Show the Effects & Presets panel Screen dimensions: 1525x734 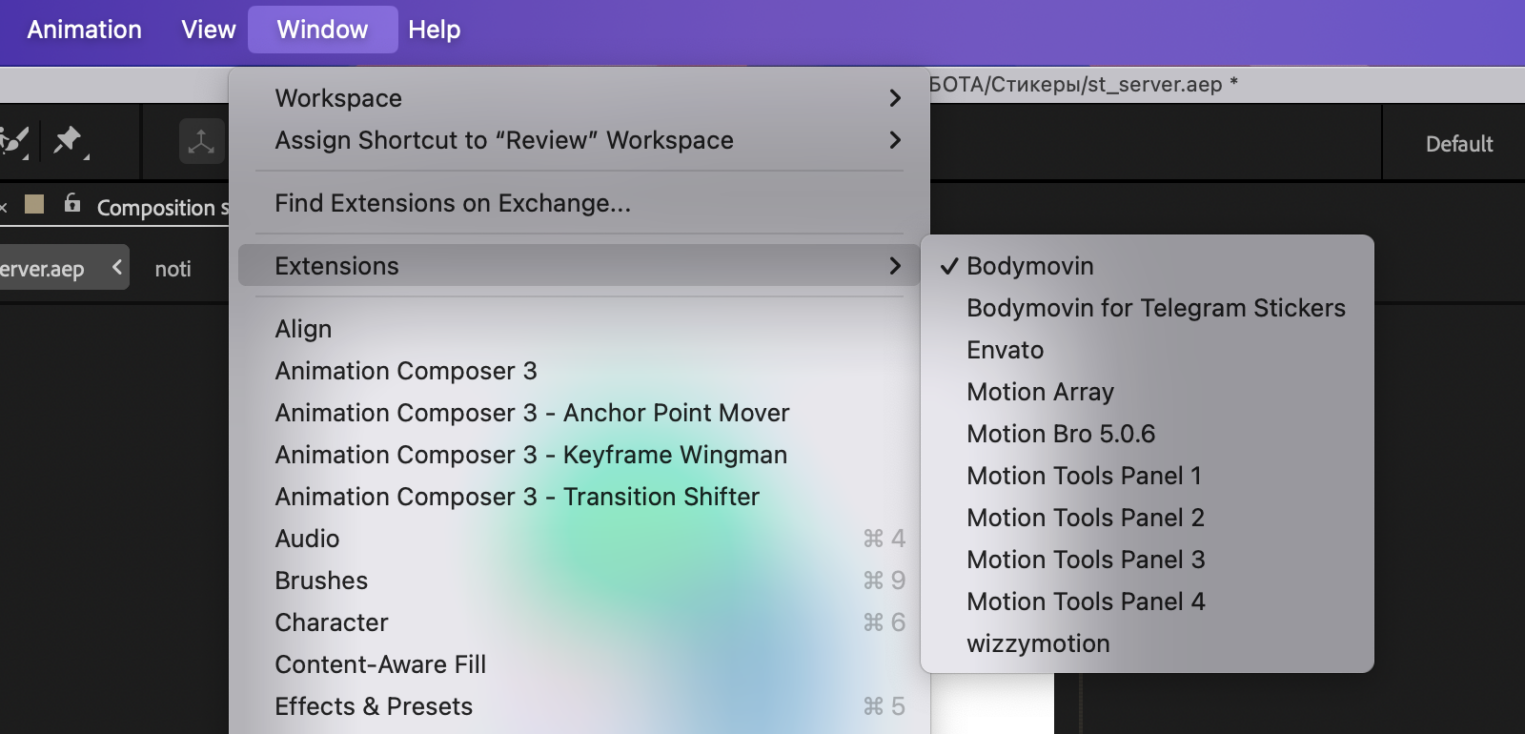(x=373, y=706)
